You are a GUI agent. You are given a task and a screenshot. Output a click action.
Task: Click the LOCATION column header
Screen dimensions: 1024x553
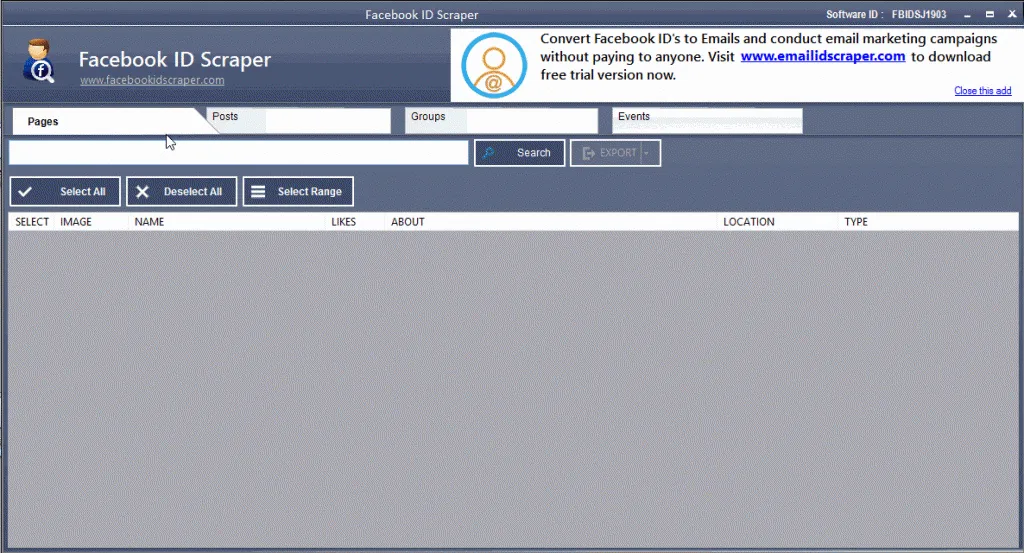(x=748, y=222)
